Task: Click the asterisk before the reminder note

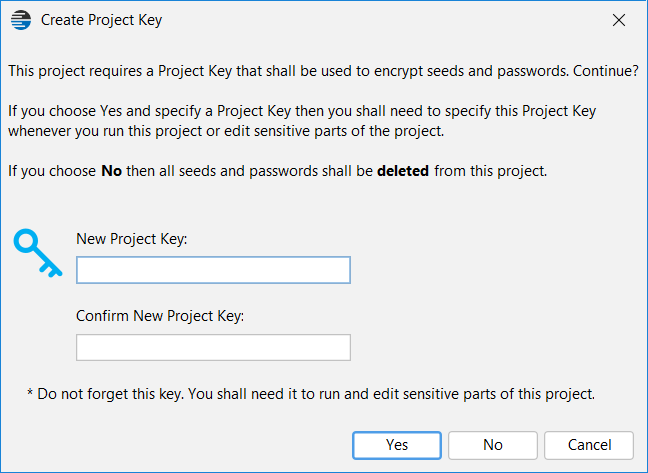Action: point(30,392)
